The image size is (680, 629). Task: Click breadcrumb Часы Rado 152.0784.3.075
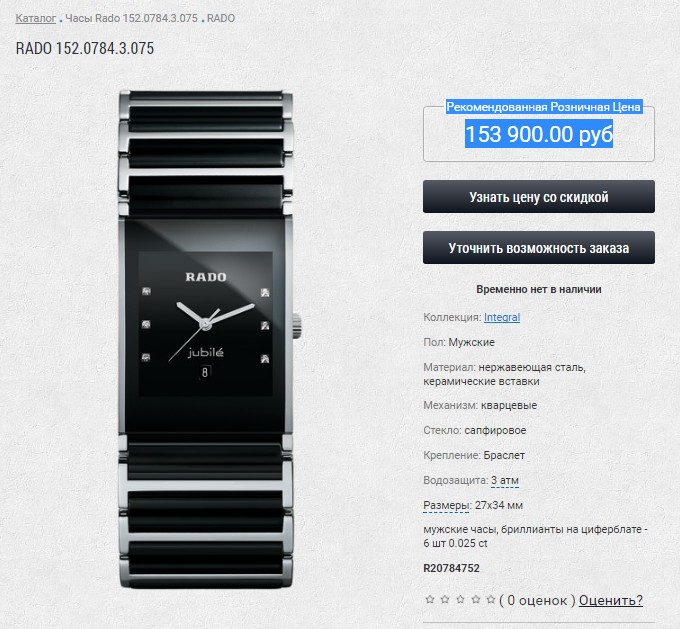[131, 18]
